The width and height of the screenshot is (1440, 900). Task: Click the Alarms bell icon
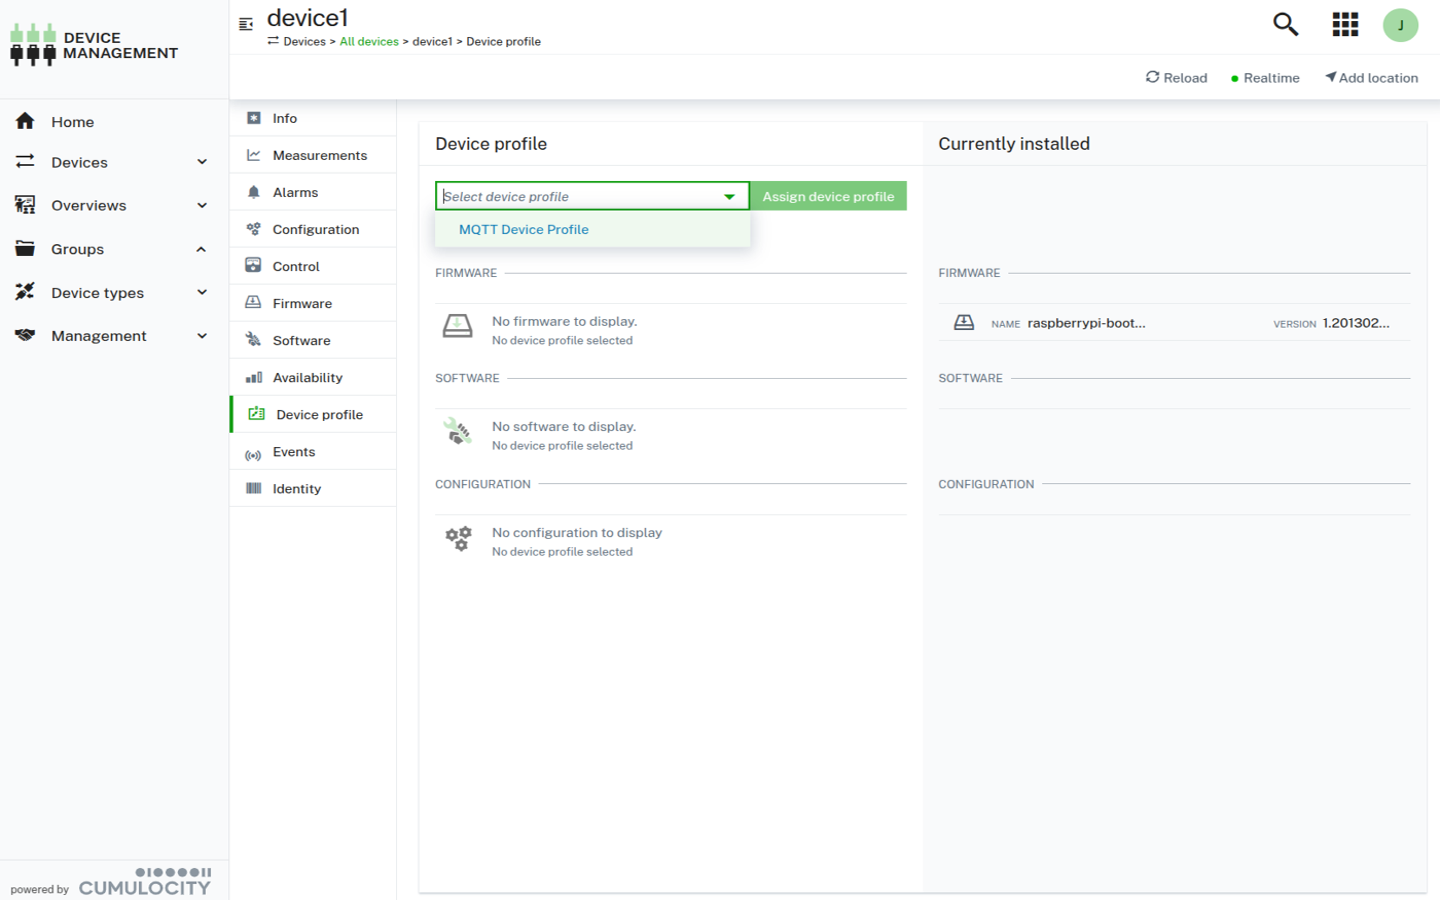pos(254,192)
